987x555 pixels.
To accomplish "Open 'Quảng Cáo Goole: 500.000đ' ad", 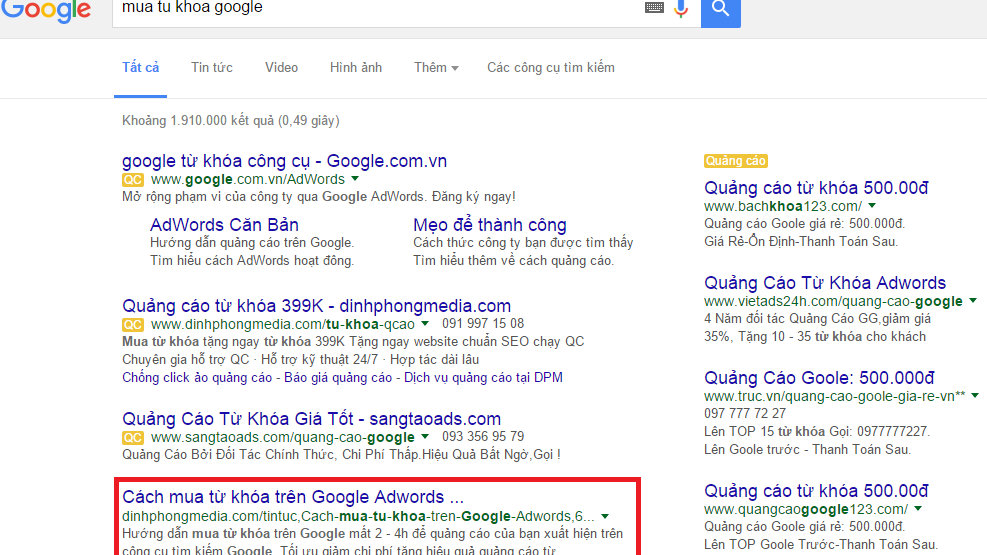I will pos(819,378).
